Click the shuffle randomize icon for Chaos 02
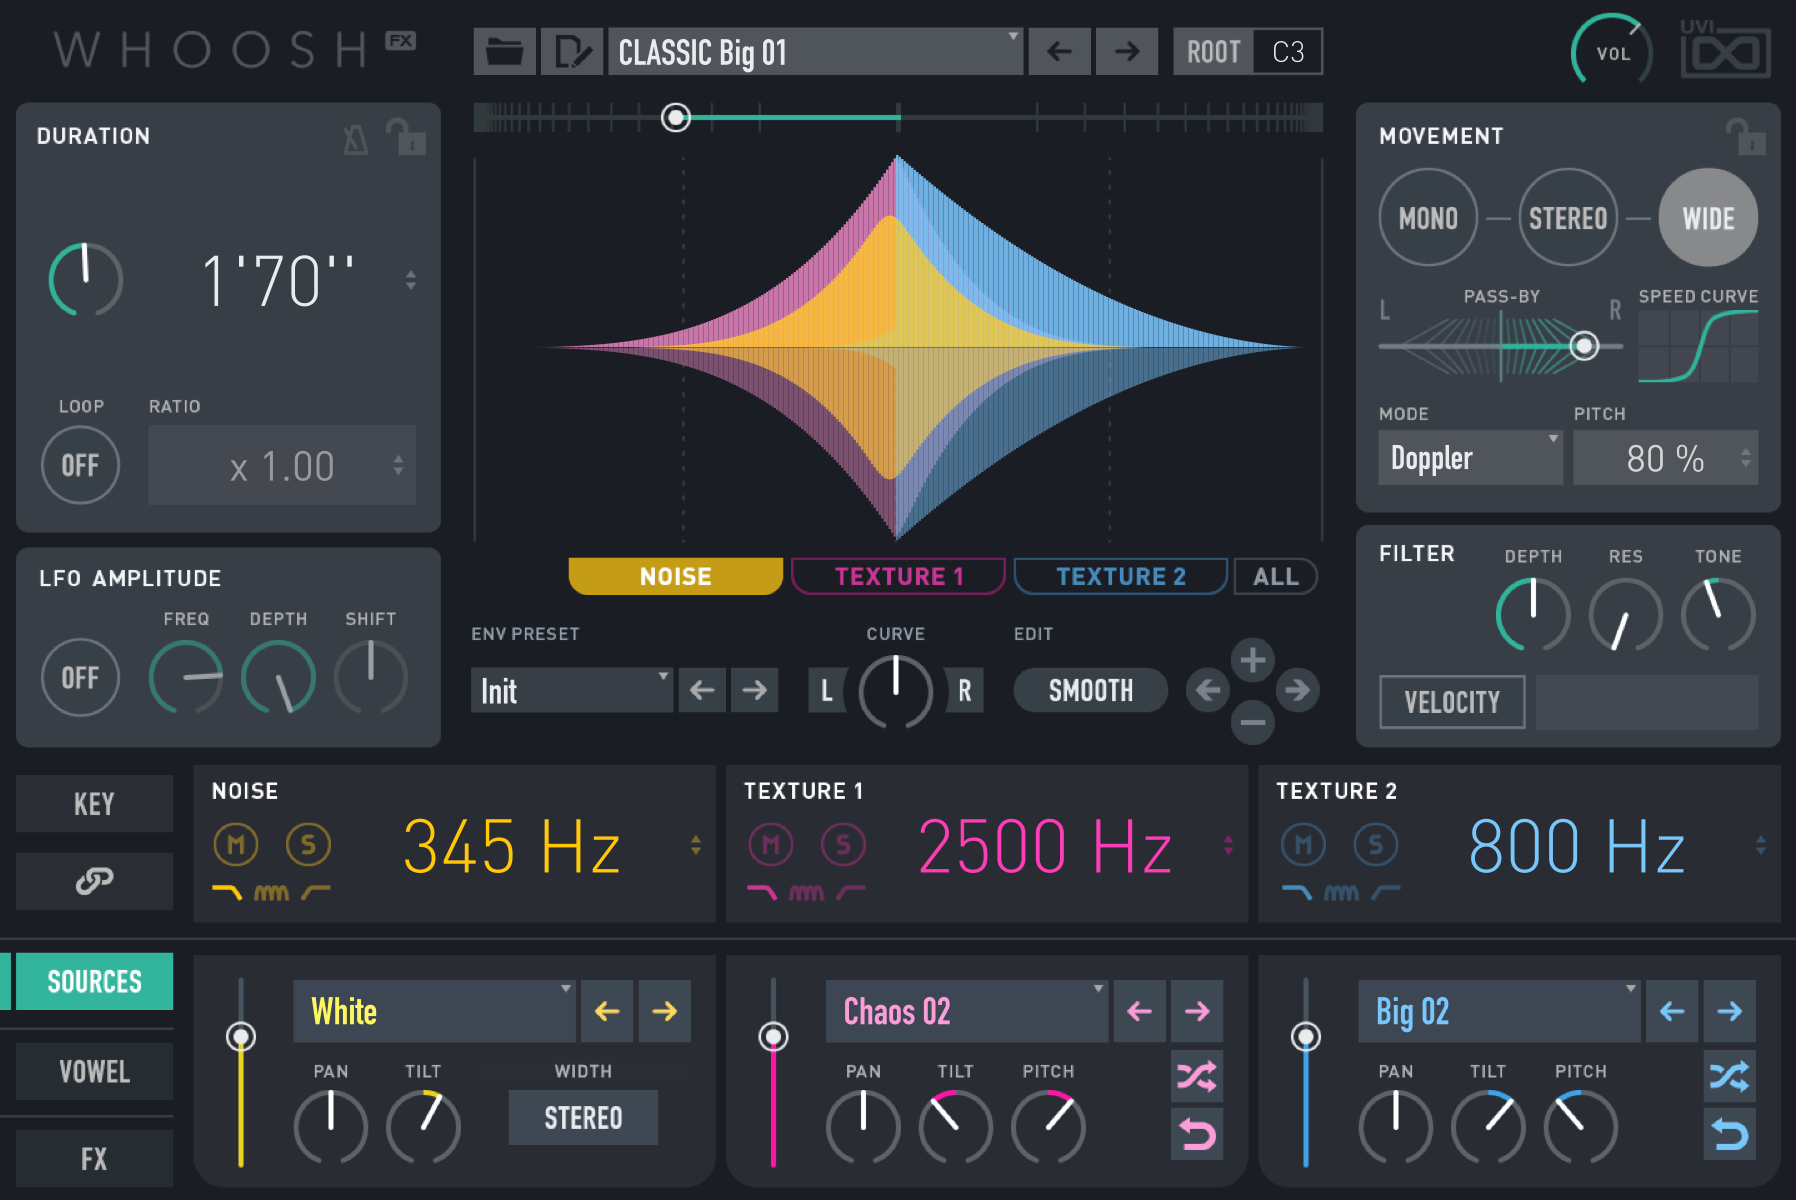1796x1200 pixels. click(1197, 1076)
